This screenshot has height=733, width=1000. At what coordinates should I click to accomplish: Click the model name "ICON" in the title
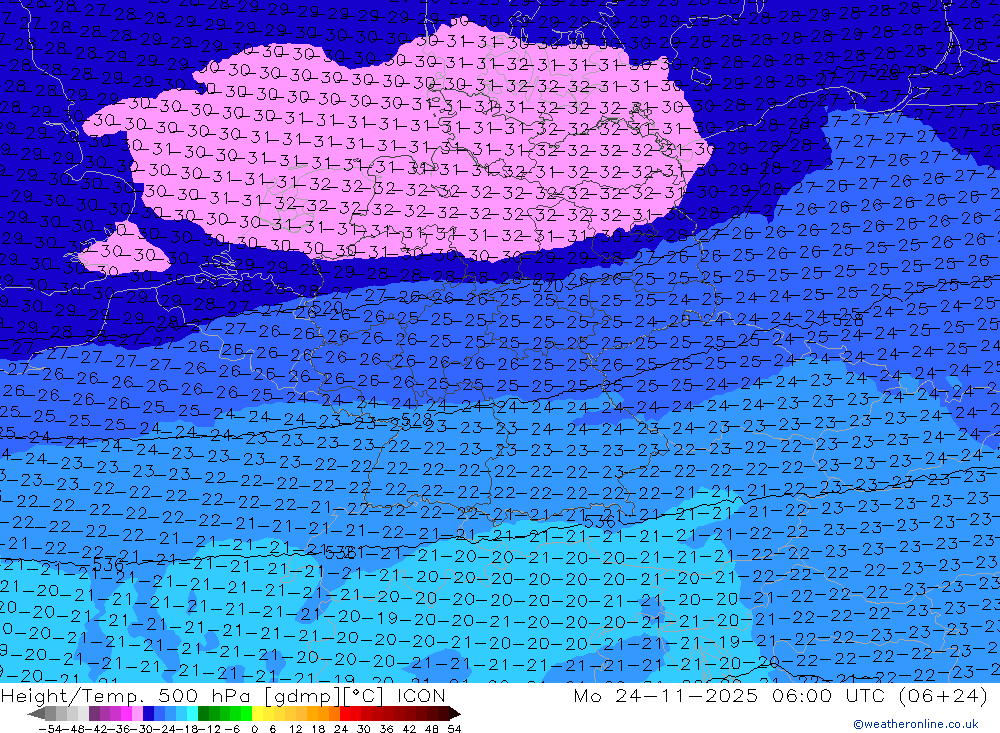point(421,696)
